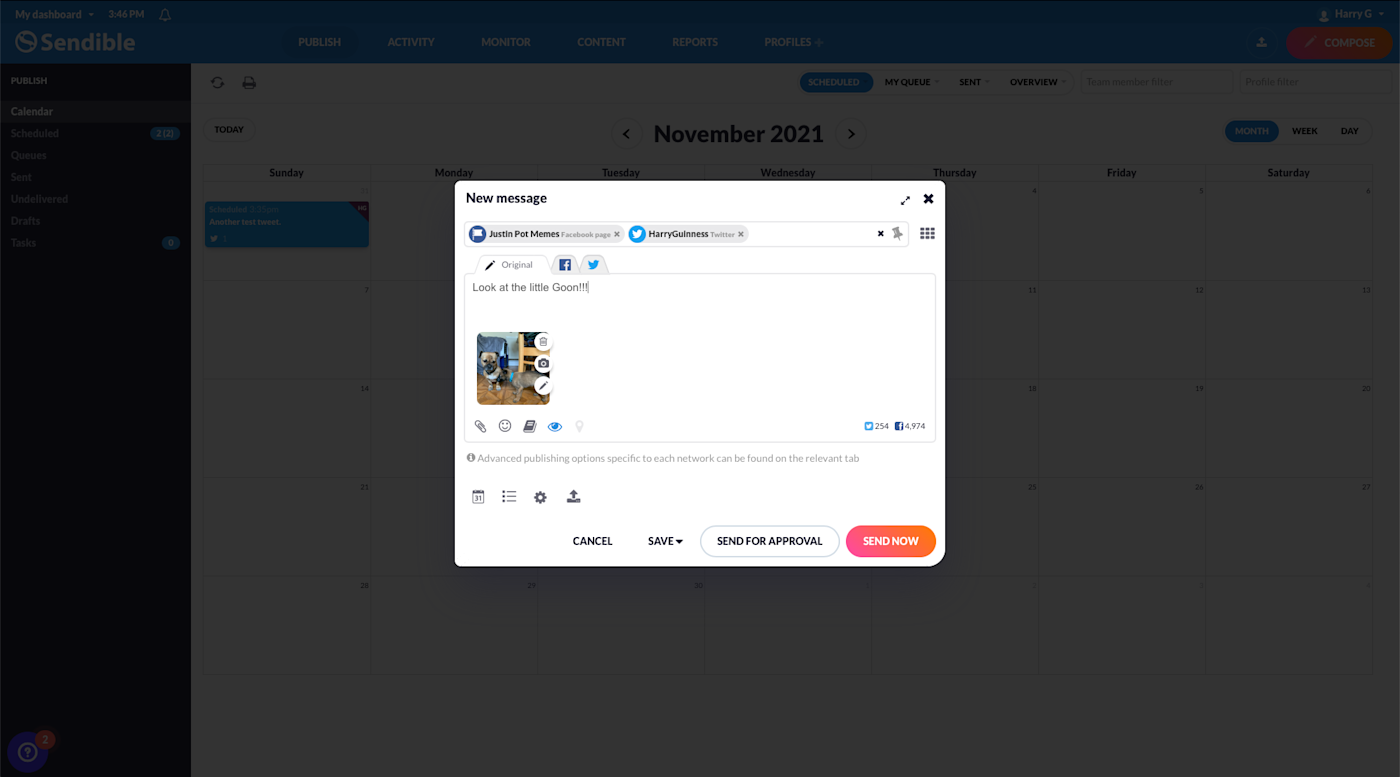1400x777 pixels.
Task: Open Profiles + in top navigation
Action: (794, 42)
